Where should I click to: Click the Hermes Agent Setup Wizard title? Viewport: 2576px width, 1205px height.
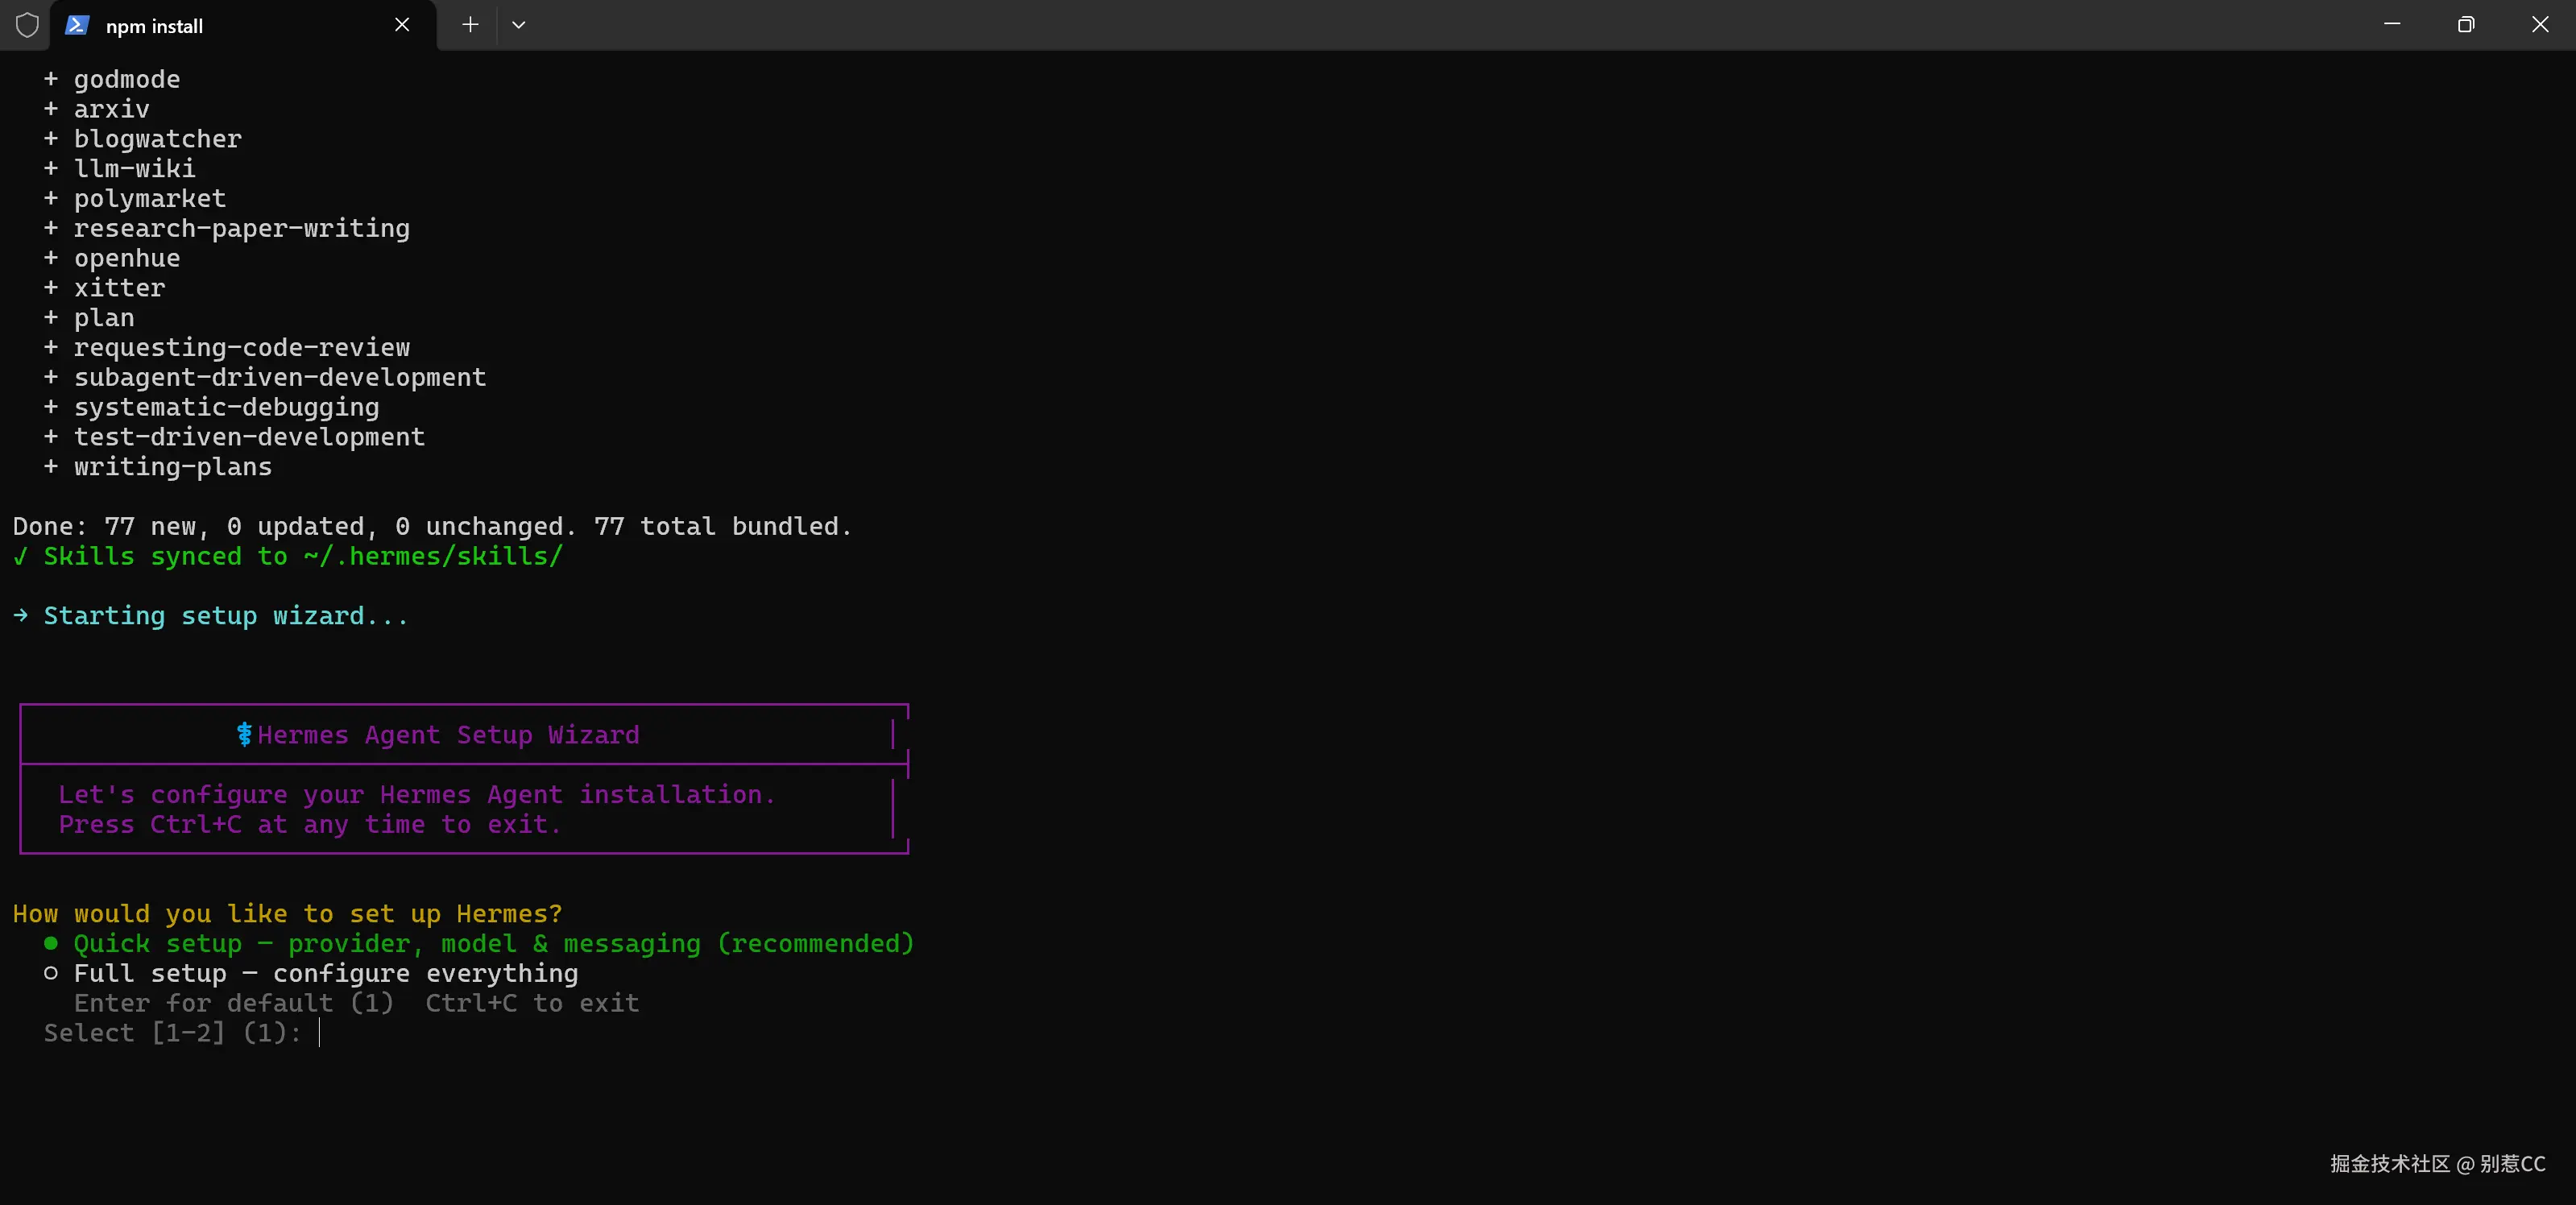tap(448, 735)
